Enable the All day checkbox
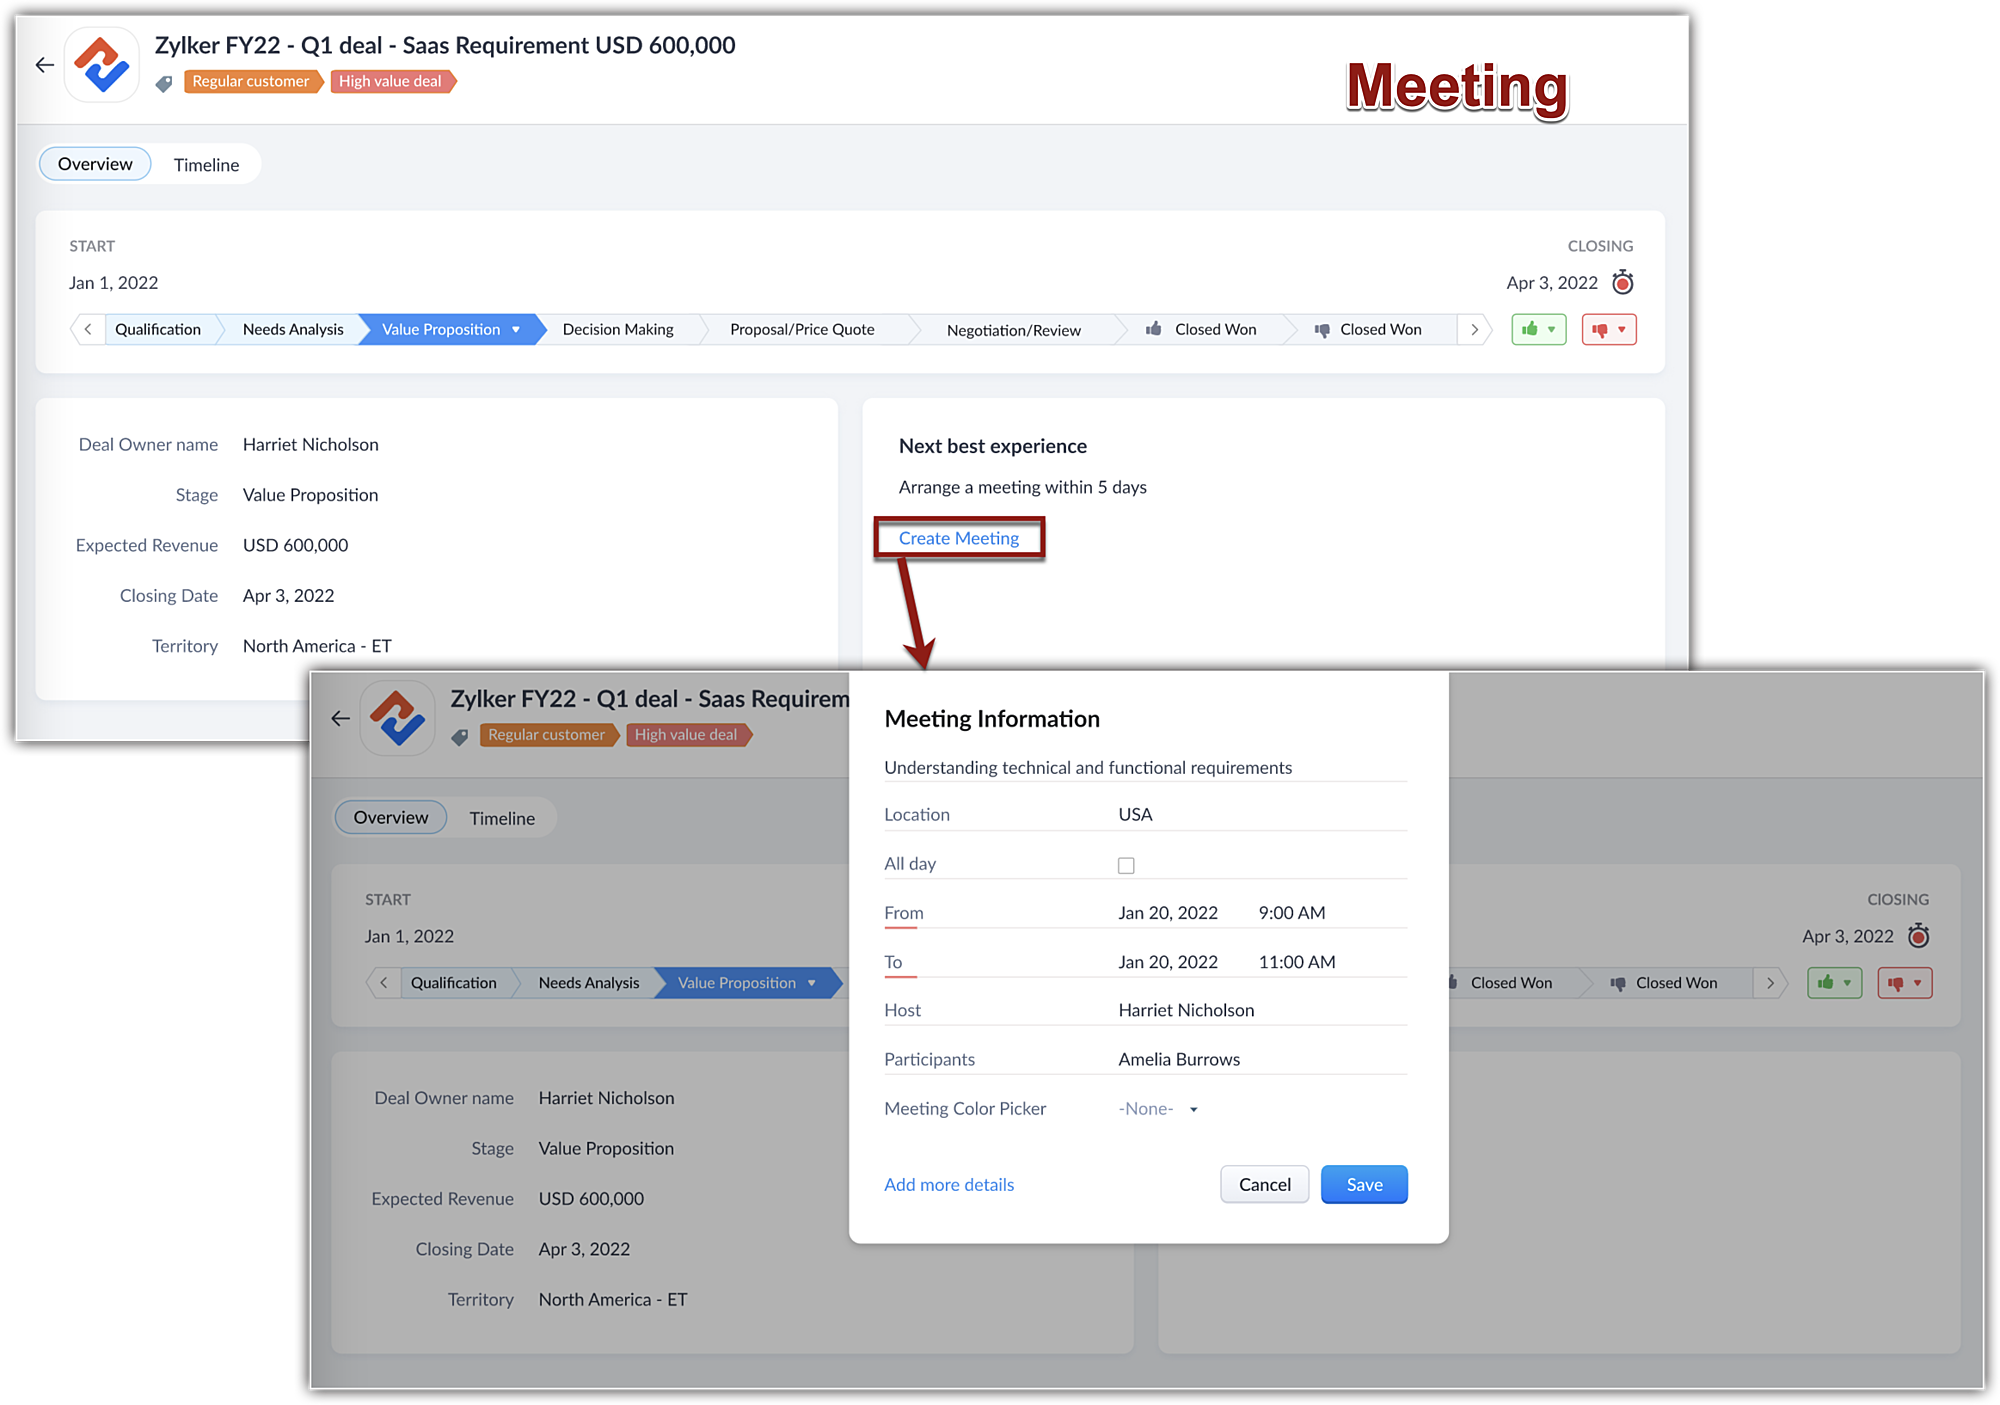 tap(1126, 865)
